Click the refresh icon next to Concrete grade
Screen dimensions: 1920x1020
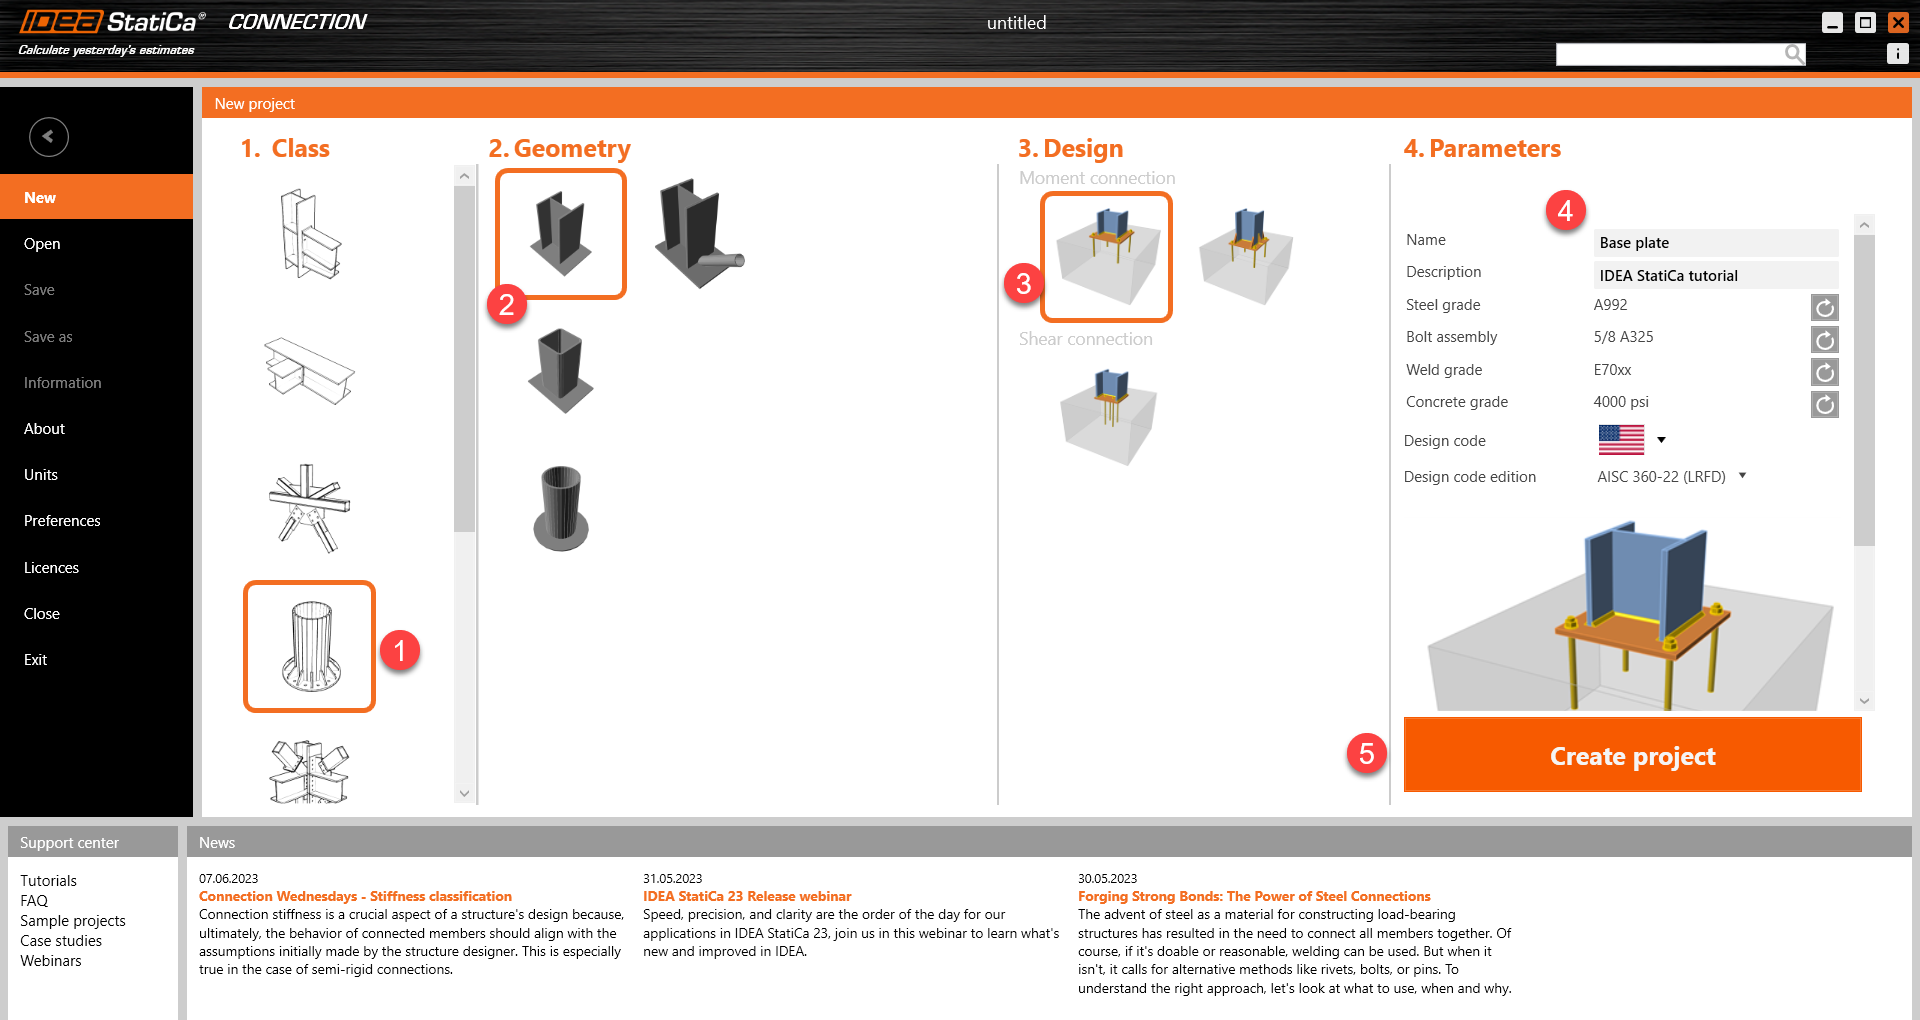coord(1824,404)
